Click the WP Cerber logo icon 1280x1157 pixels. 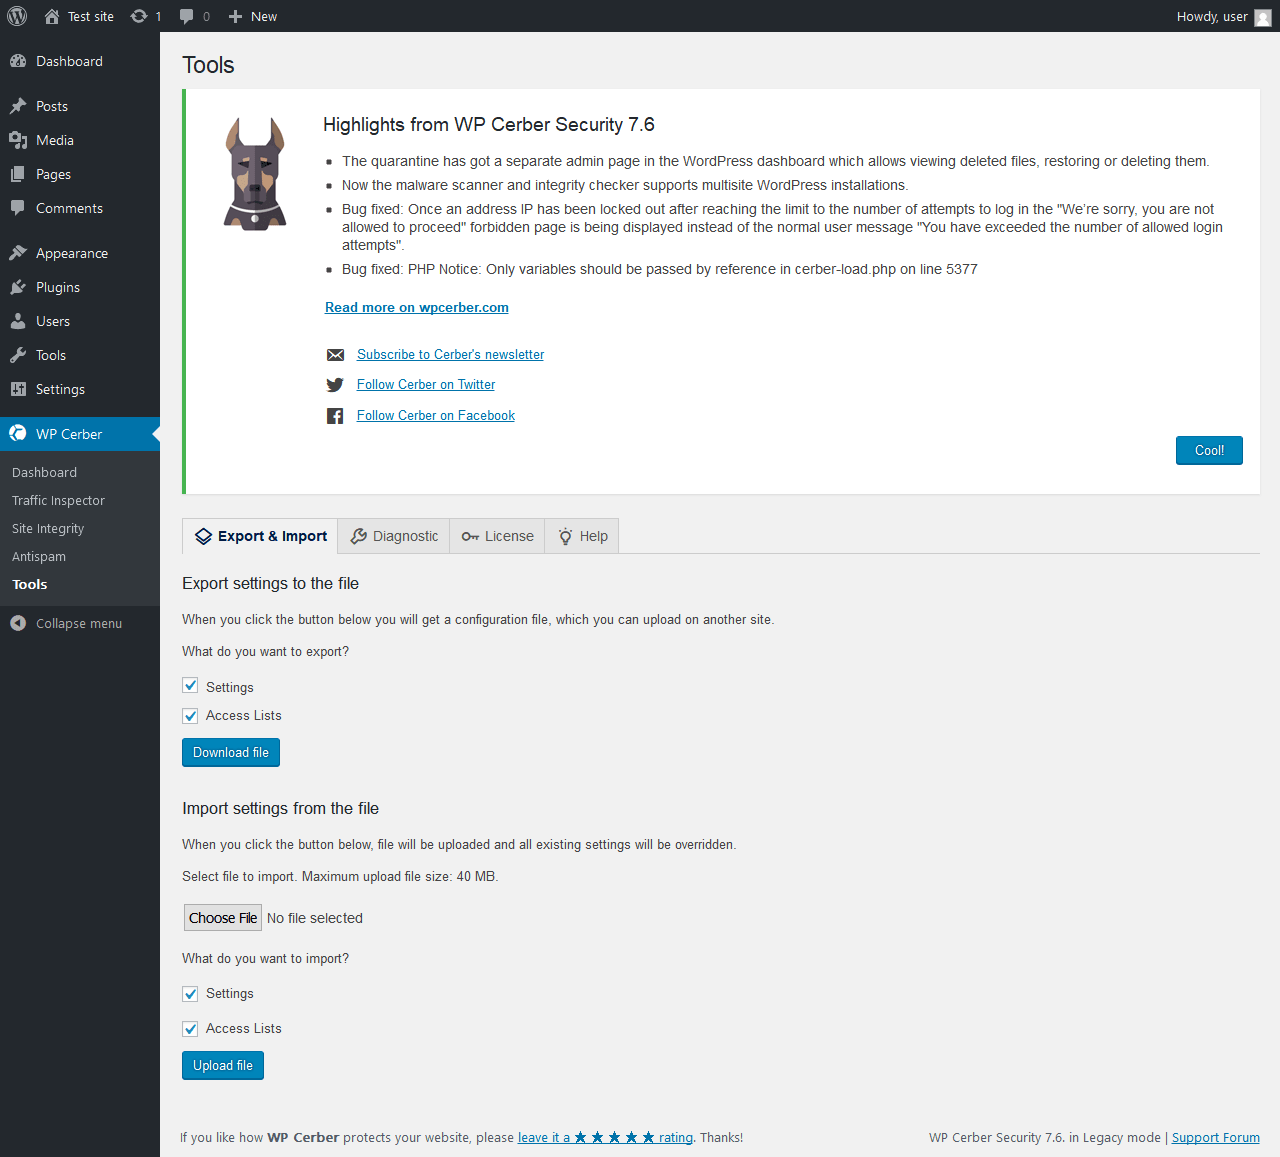click(x=18, y=434)
